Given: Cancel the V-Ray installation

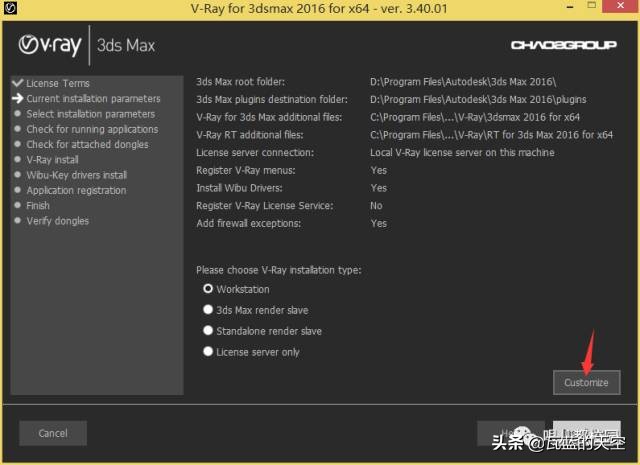Looking at the screenshot, I should coord(53,433).
